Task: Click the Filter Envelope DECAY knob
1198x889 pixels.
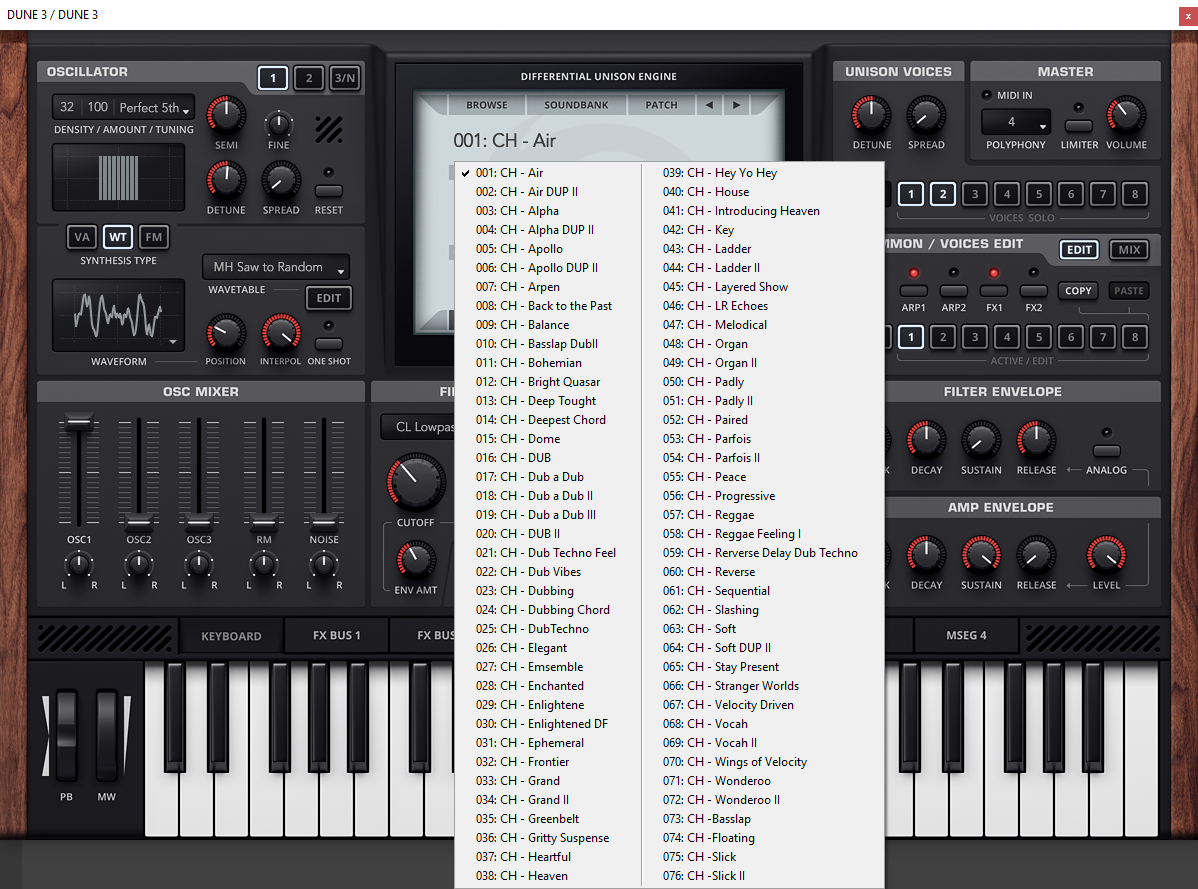Action: 926,440
